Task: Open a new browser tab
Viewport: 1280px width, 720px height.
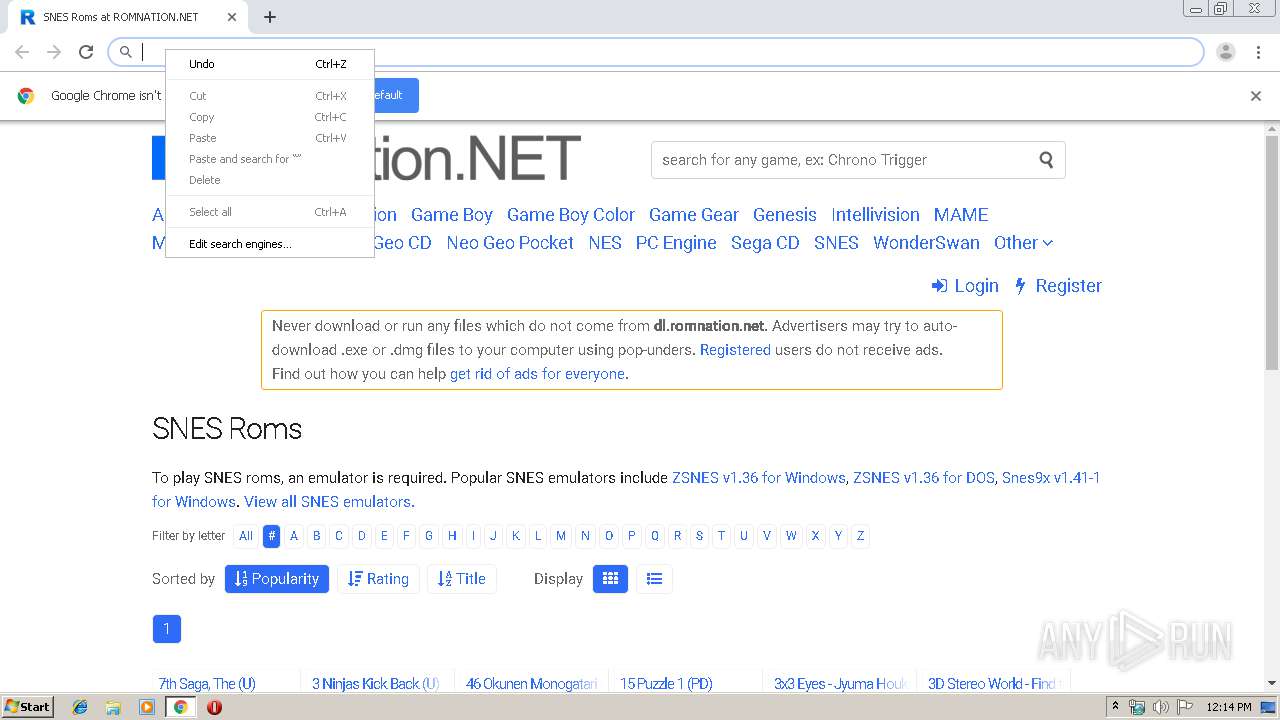Action: click(x=270, y=17)
